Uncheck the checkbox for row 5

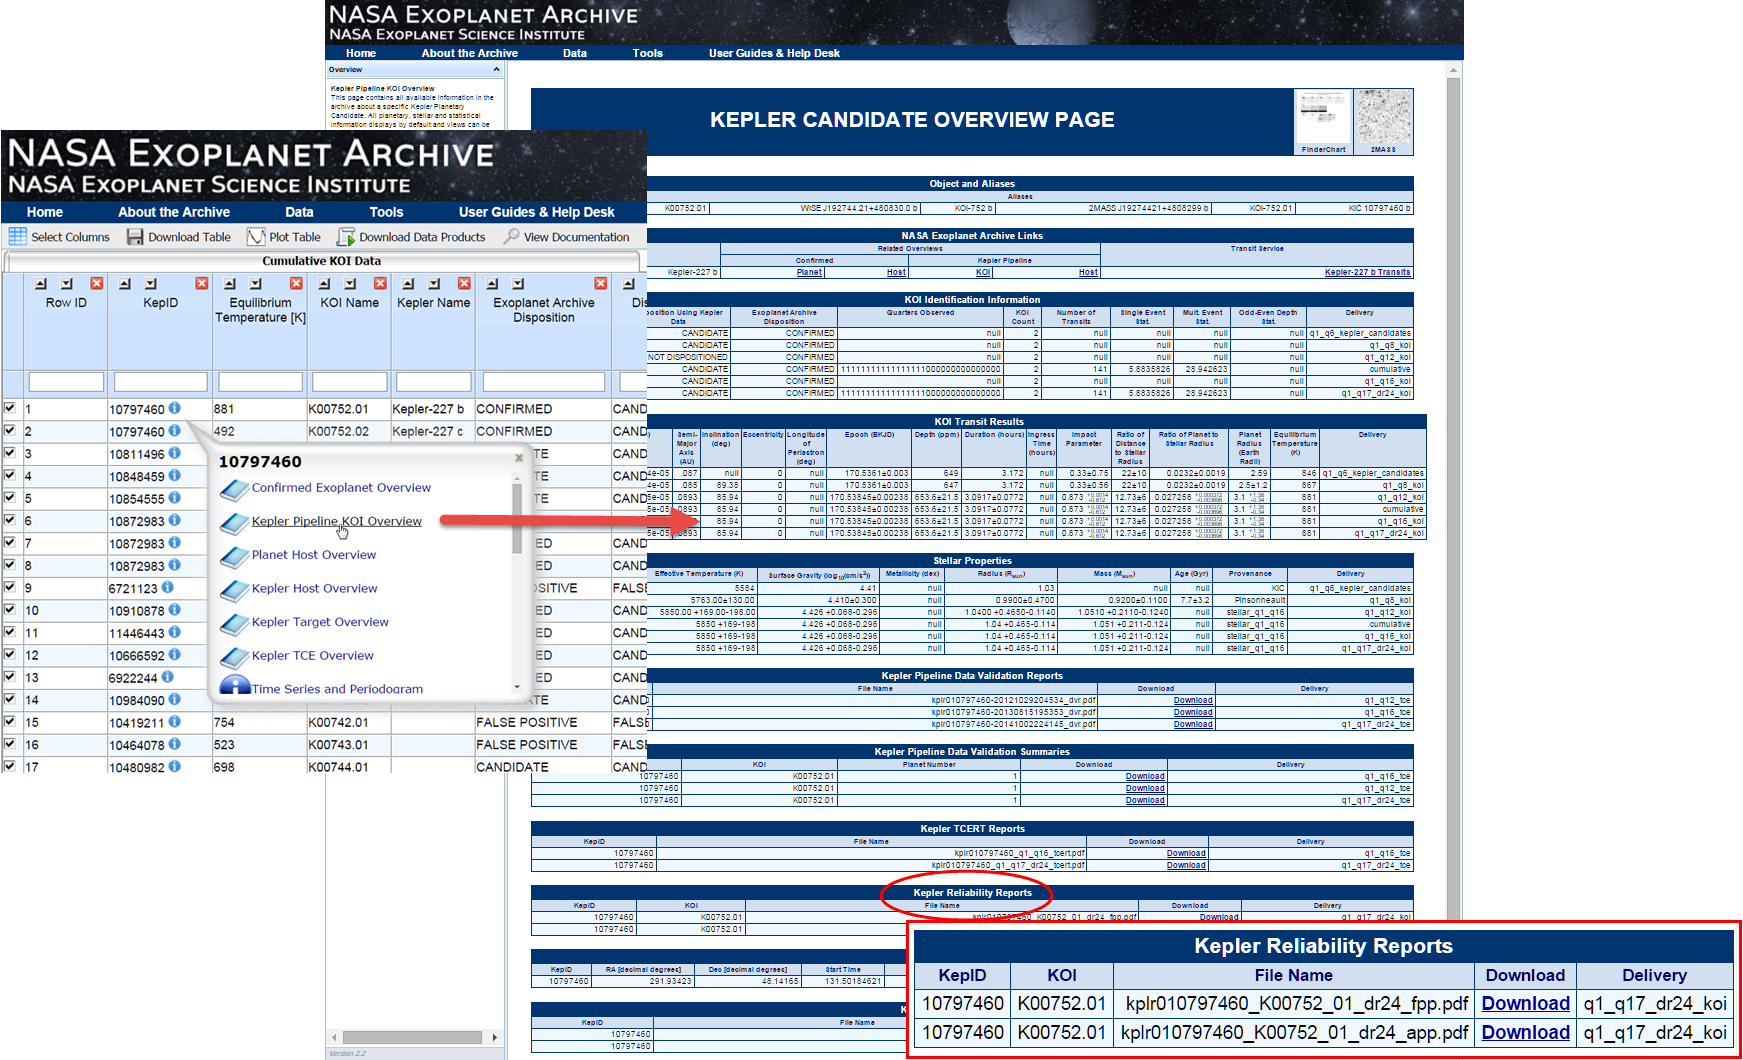tap(10, 497)
